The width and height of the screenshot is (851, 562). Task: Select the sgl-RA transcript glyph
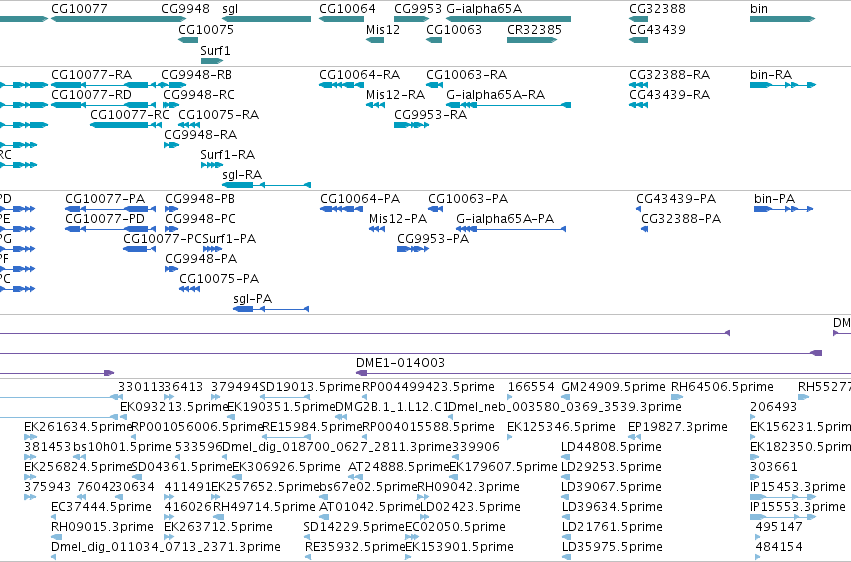[x=266, y=185]
